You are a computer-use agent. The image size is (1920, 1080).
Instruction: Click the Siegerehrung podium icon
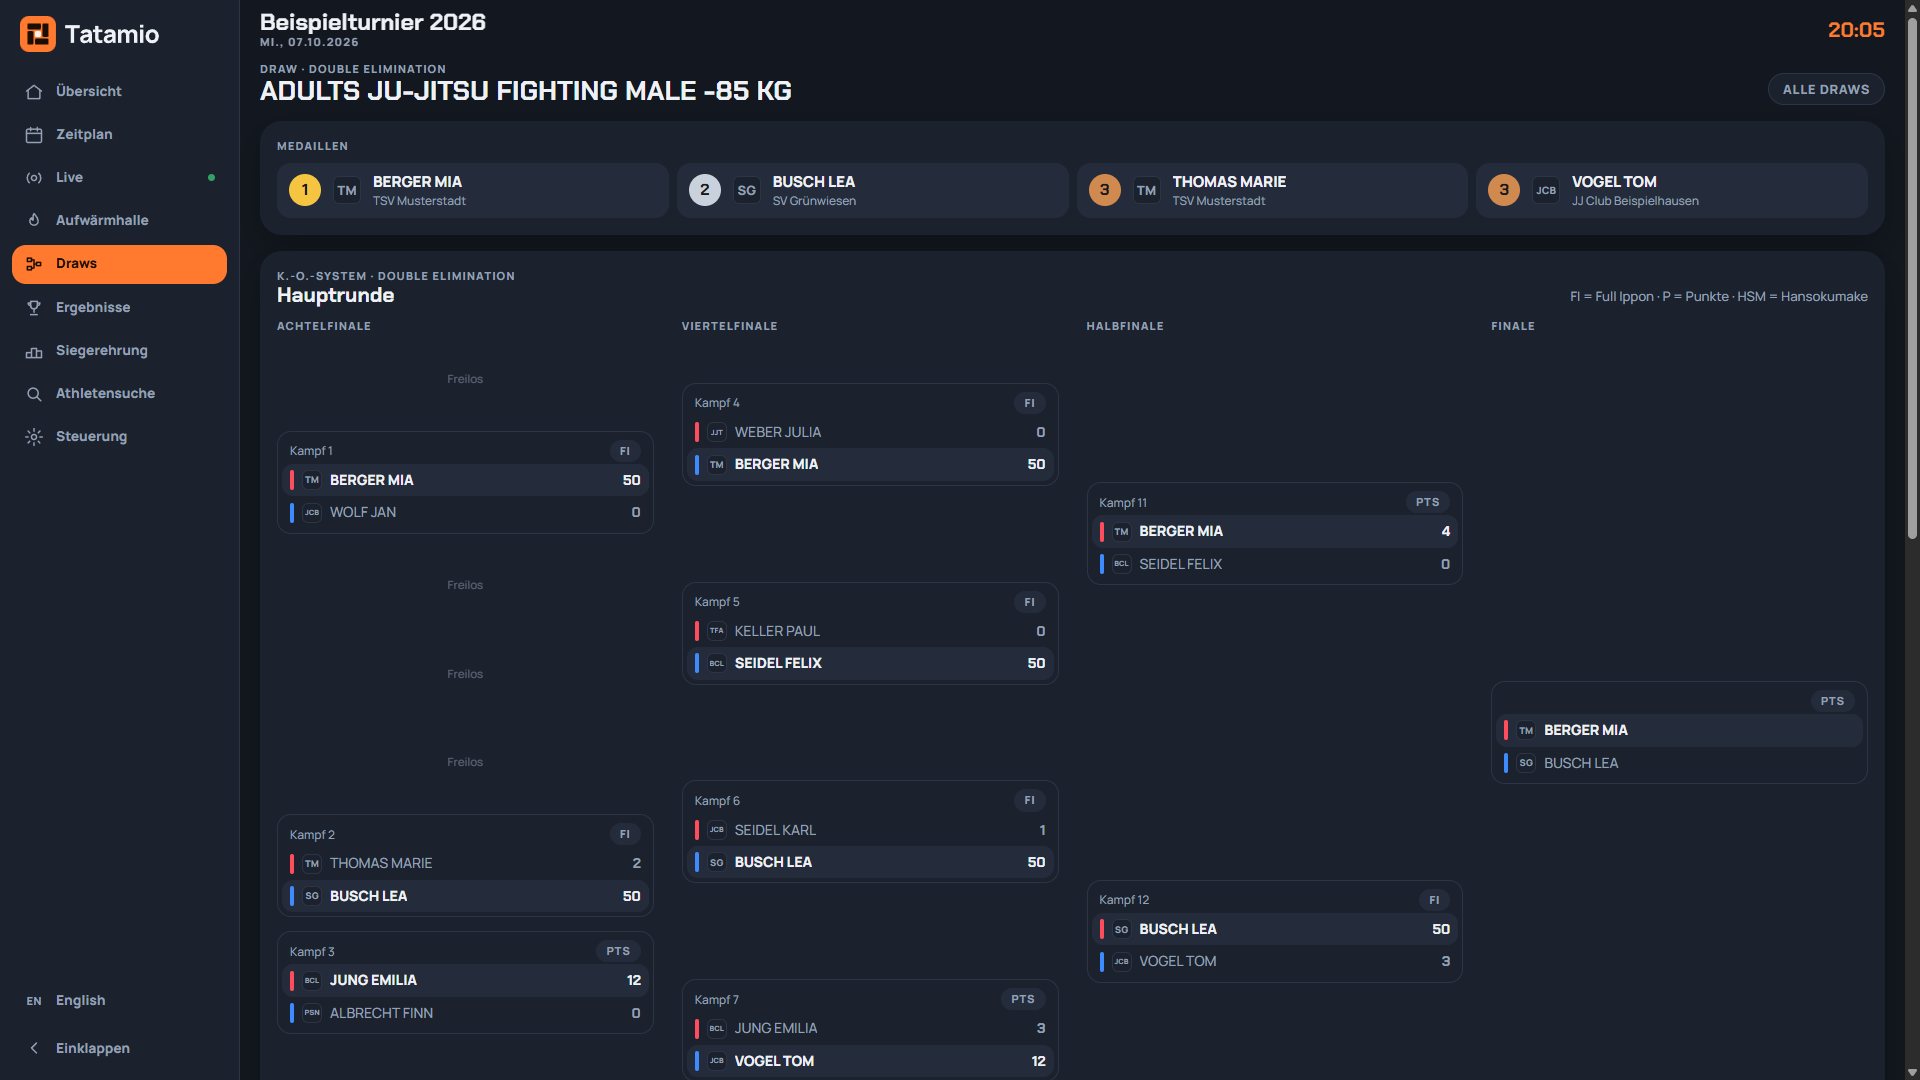pyautogui.click(x=34, y=351)
